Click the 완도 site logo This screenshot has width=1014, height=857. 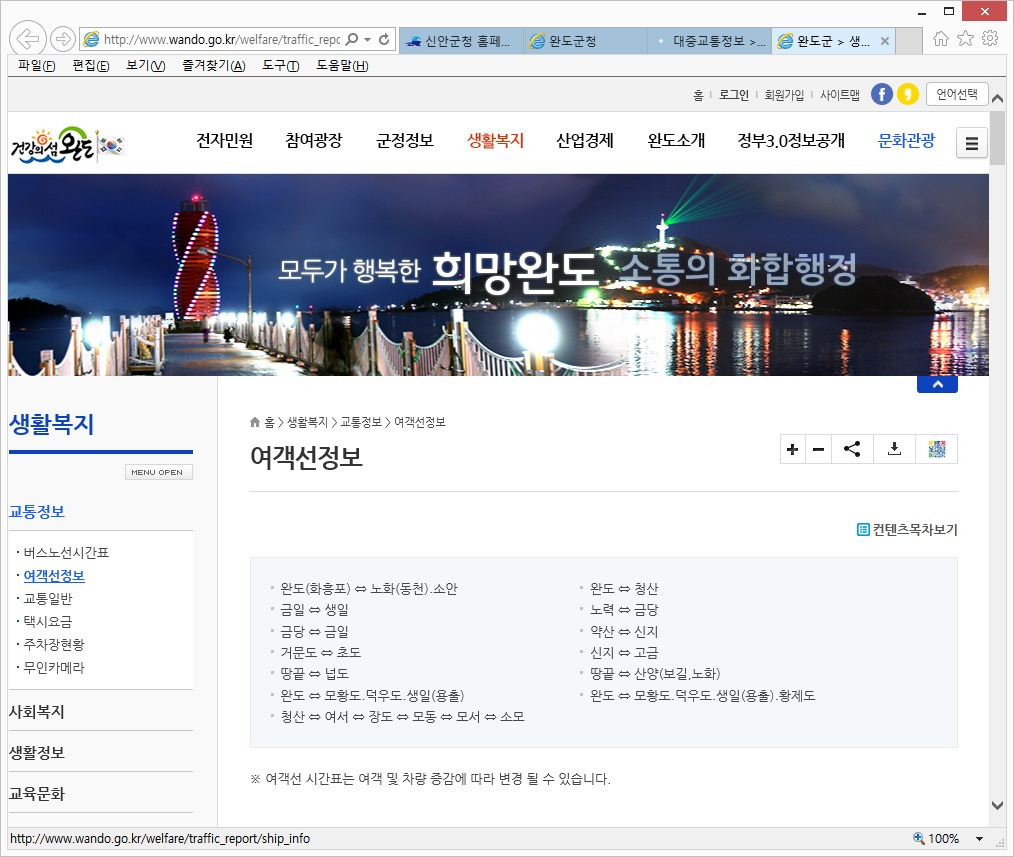67,145
